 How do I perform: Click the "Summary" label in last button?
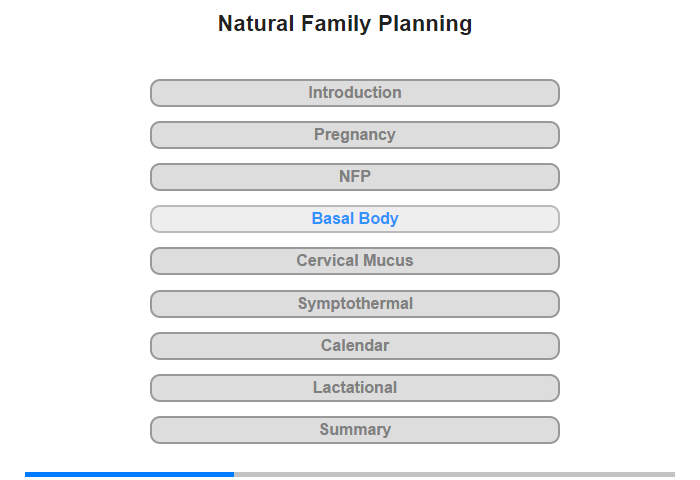tap(355, 430)
